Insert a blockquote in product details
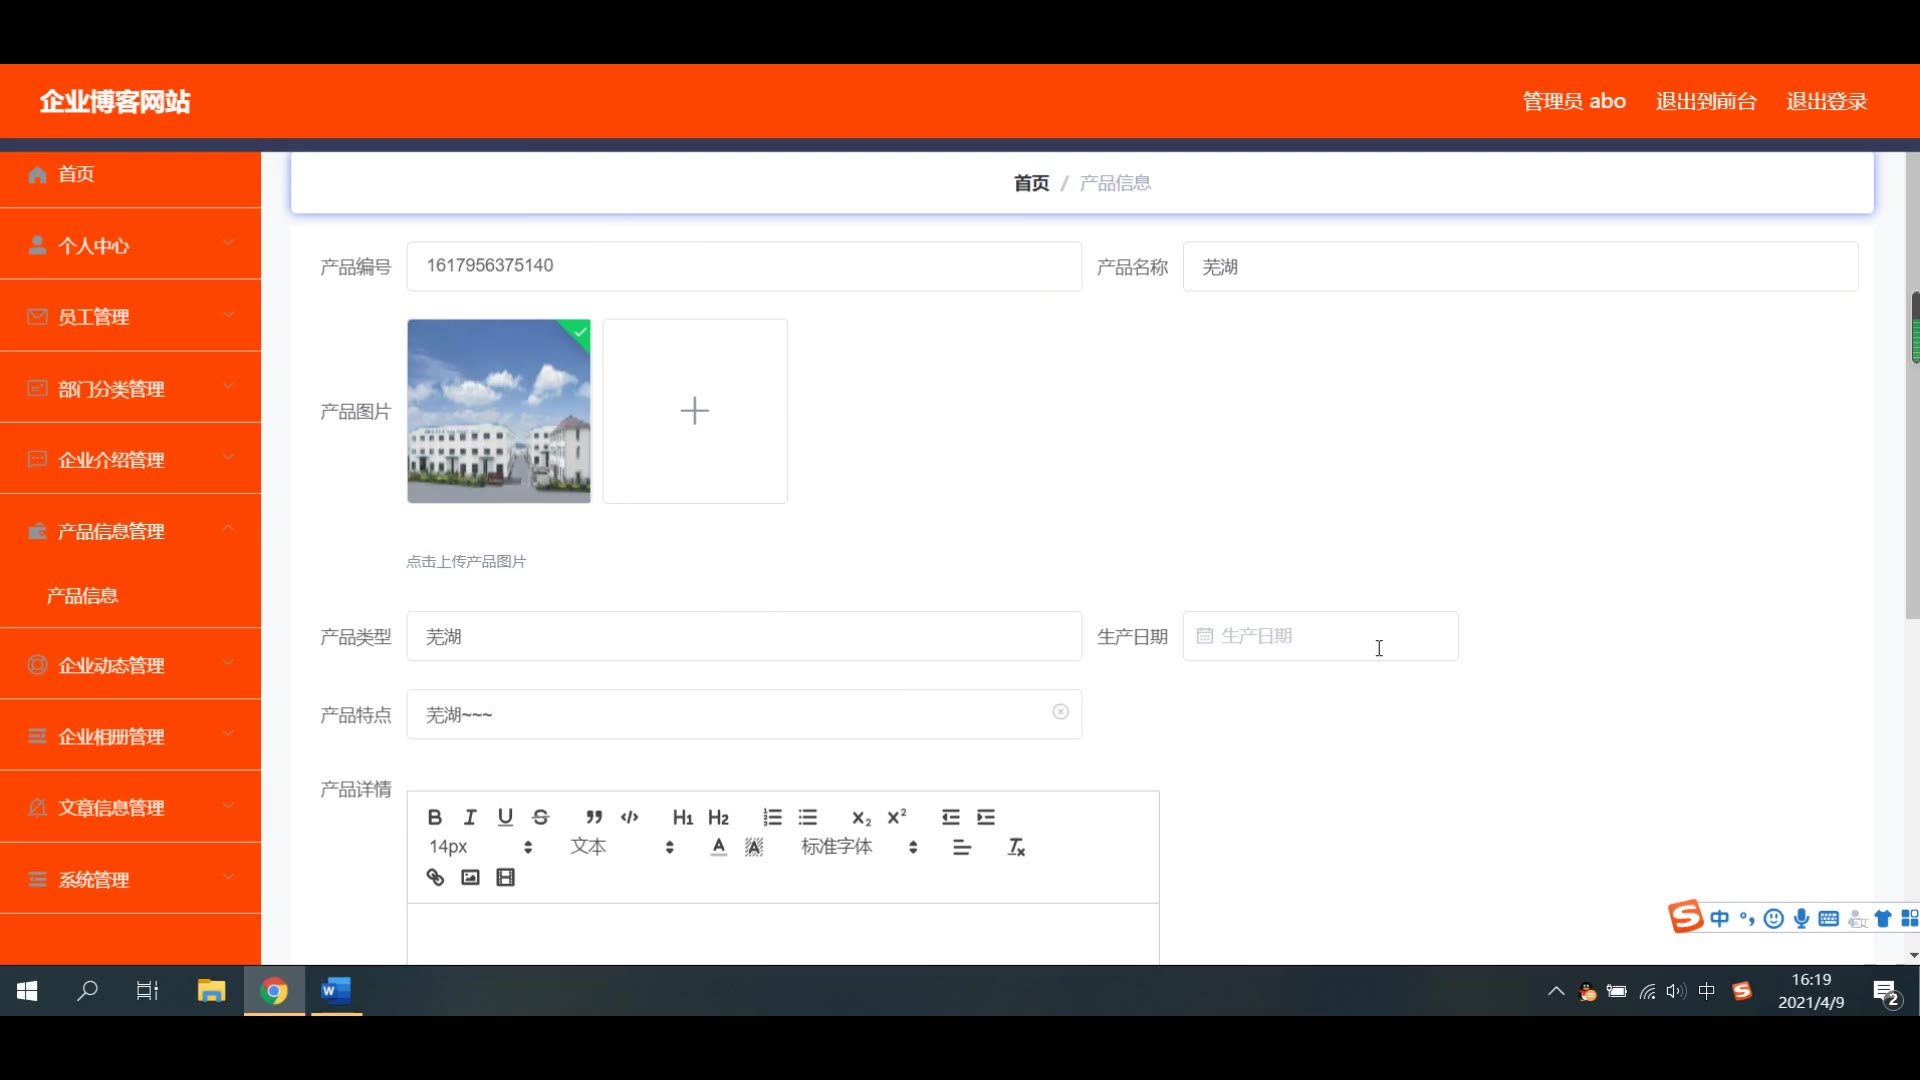Image resolution: width=1920 pixels, height=1080 pixels. coord(594,817)
